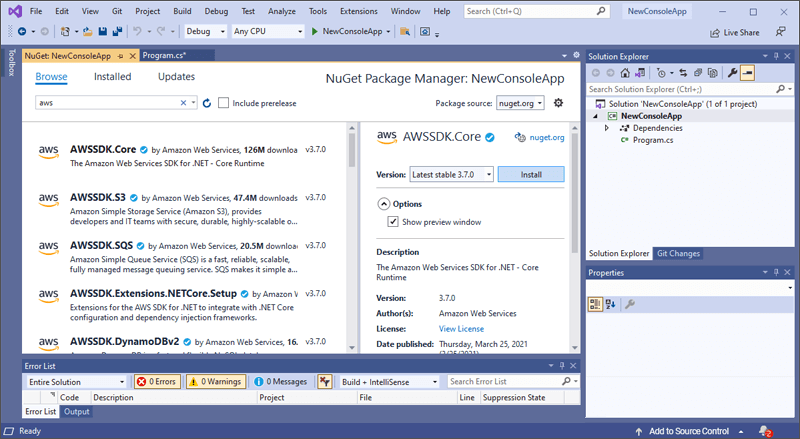The width and height of the screenshot is (800, 439).
Task: Click the Pending Changes Filter clock icon
Action: [x=661, y=73]
